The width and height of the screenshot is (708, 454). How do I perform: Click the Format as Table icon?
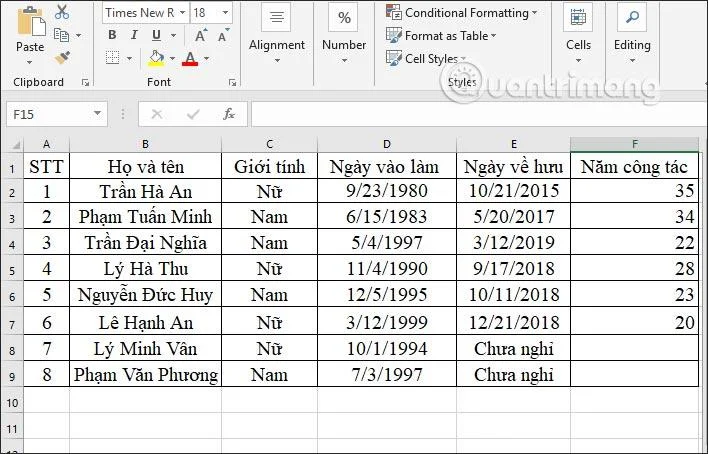click(x=394, y=35)
